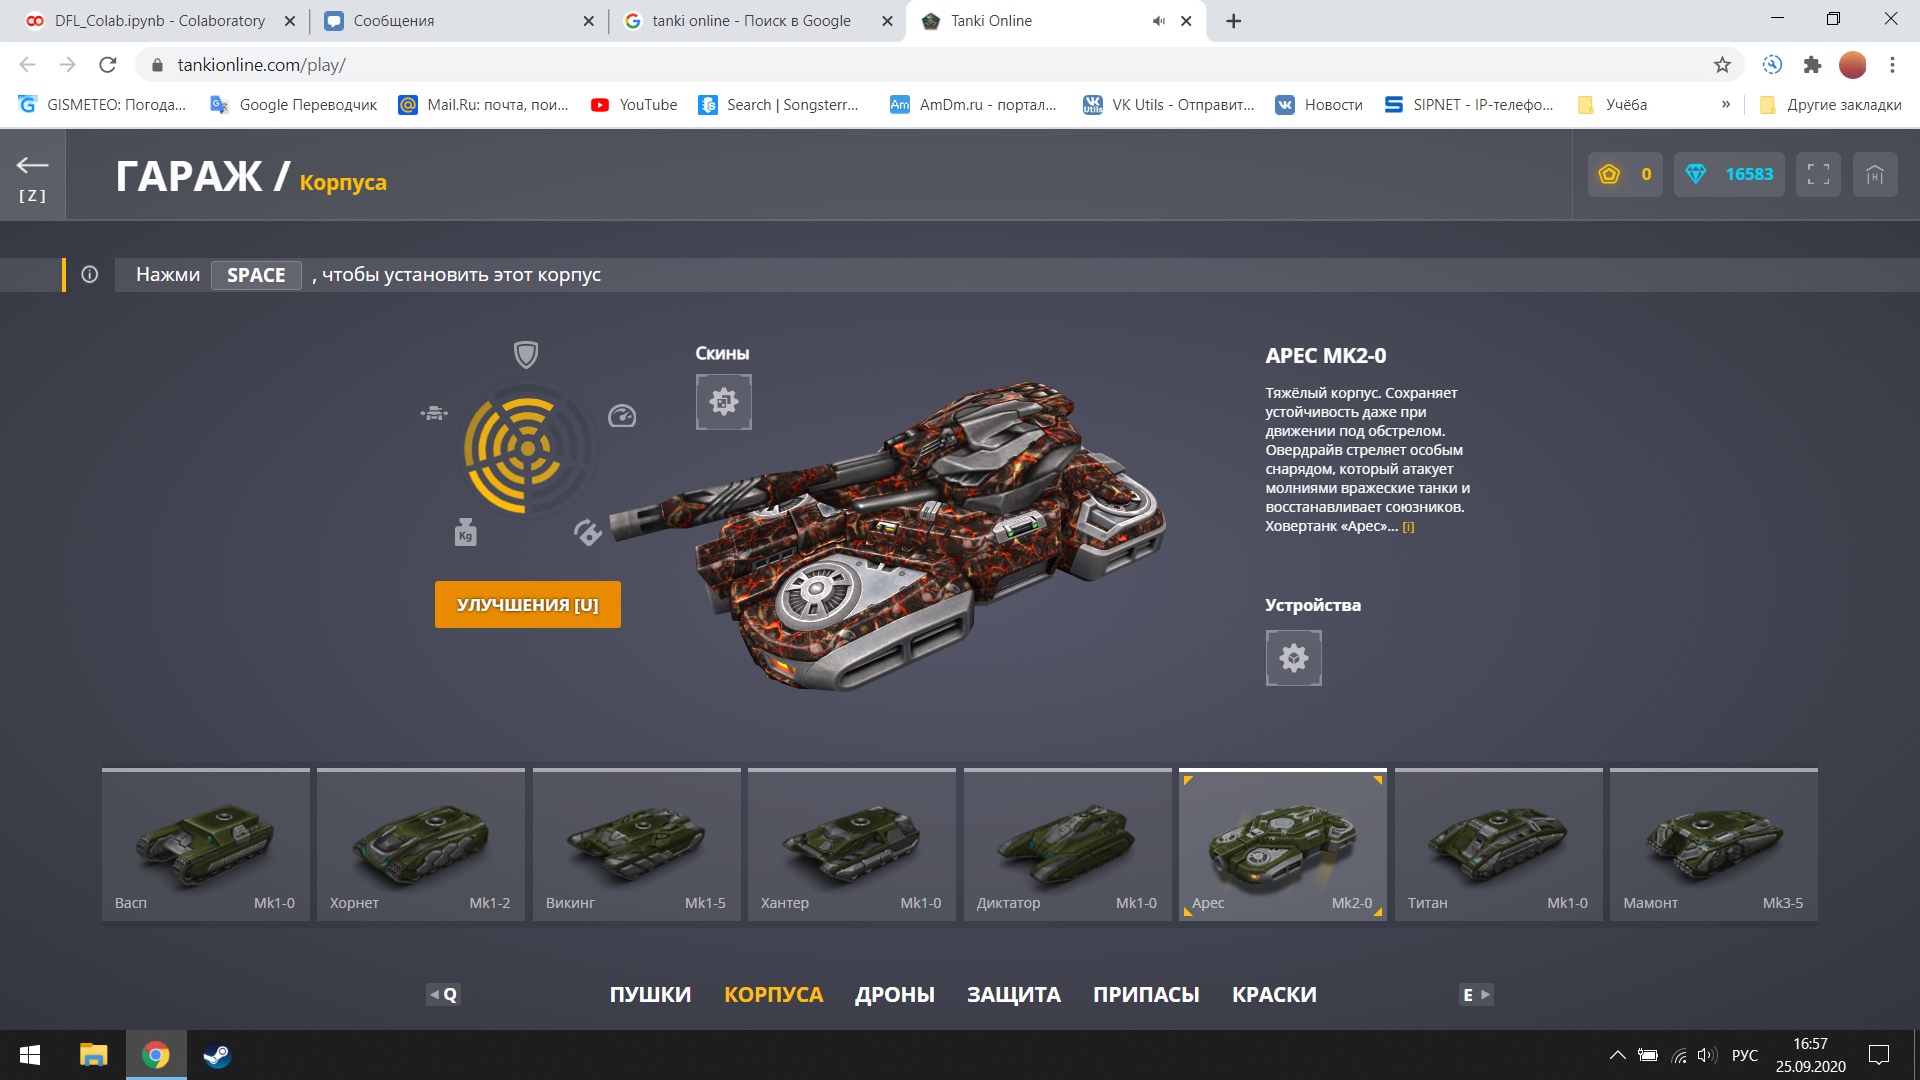The image size is (1920, 1080).
Task: Click the УЛУЧШЕНИЯ [U] button
Action: tap(527, 605)
